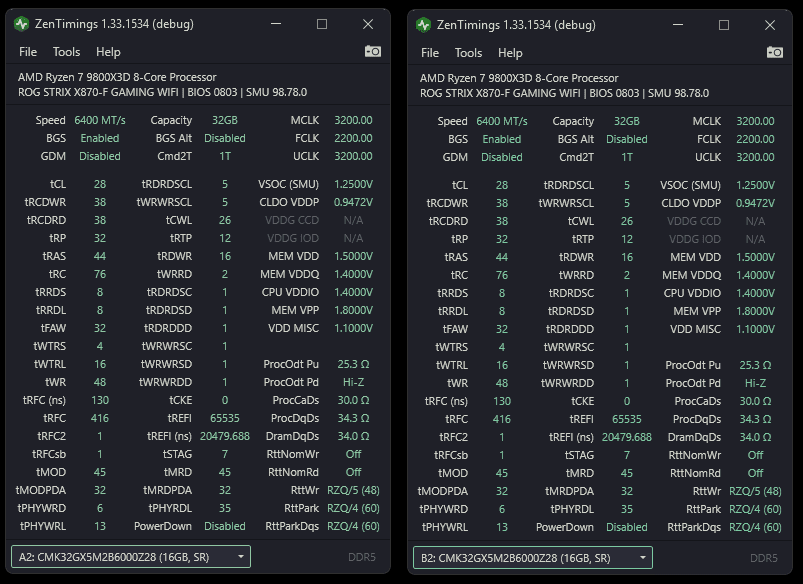Select the tCL value 28 in left window

click(100, 184)
